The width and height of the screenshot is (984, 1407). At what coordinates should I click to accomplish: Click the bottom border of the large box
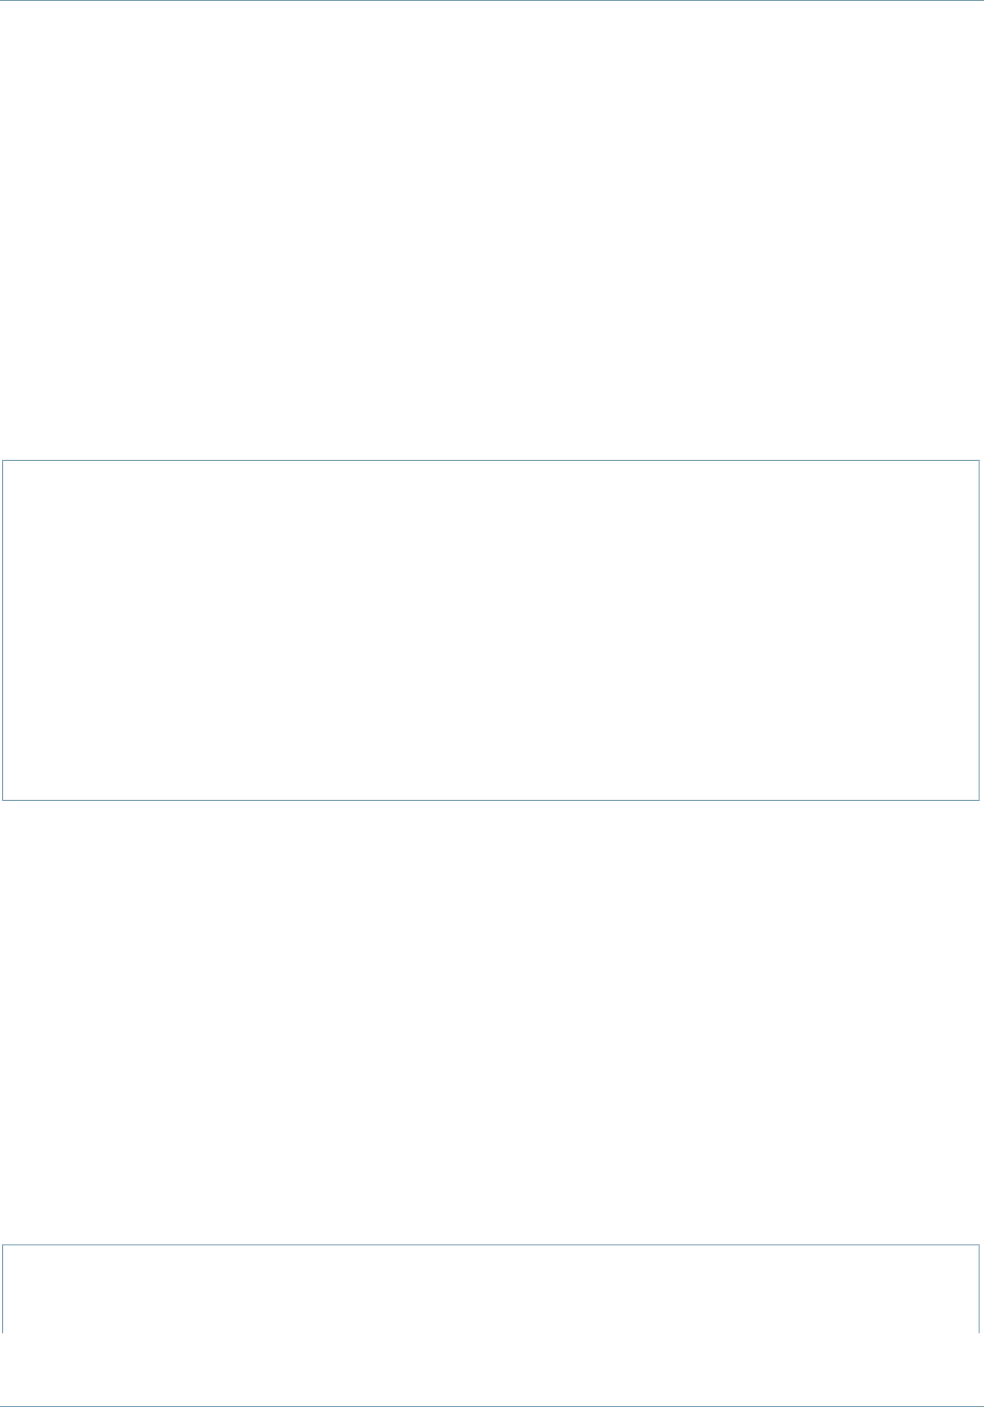click(x=490, y=800)
